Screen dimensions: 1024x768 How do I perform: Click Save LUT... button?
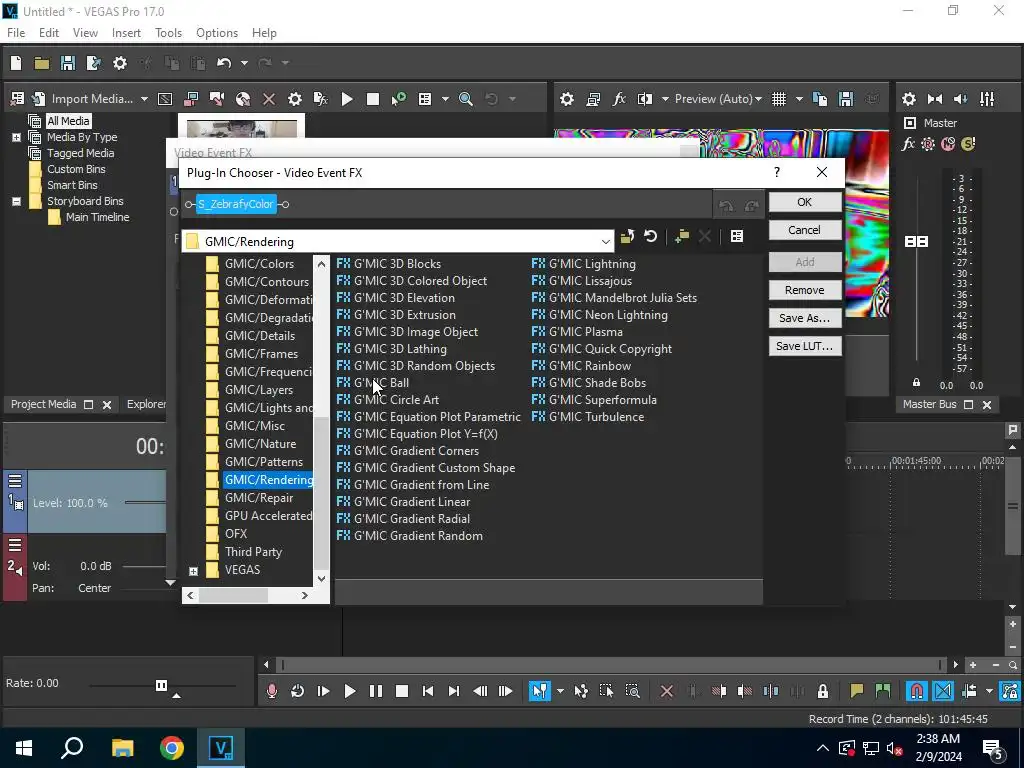tap(805, 346)
